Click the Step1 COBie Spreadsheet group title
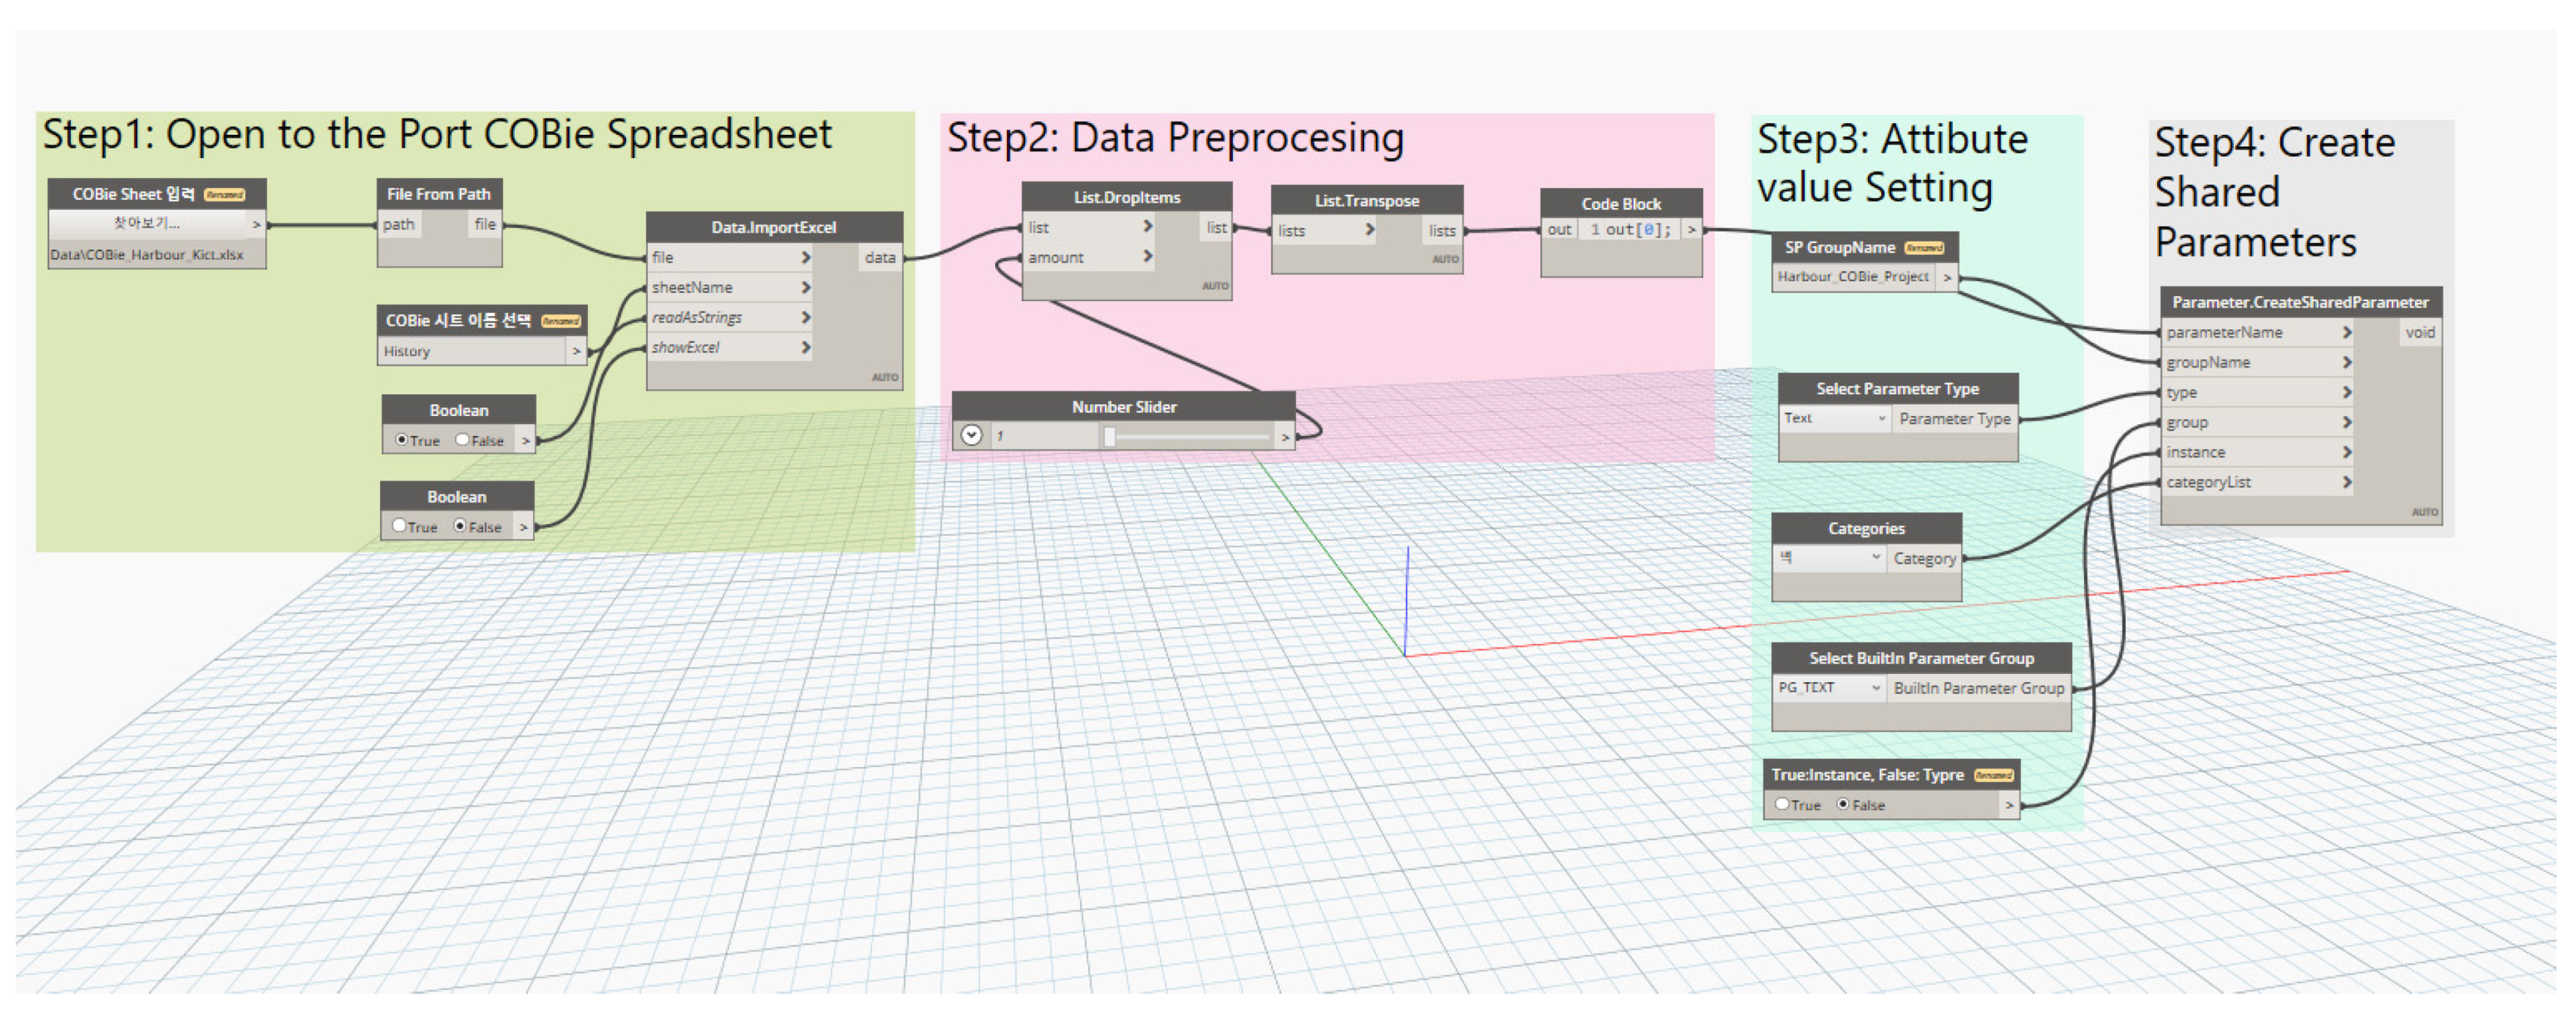This screenshot has width=2576, height=1019. [x=437, y=135]
